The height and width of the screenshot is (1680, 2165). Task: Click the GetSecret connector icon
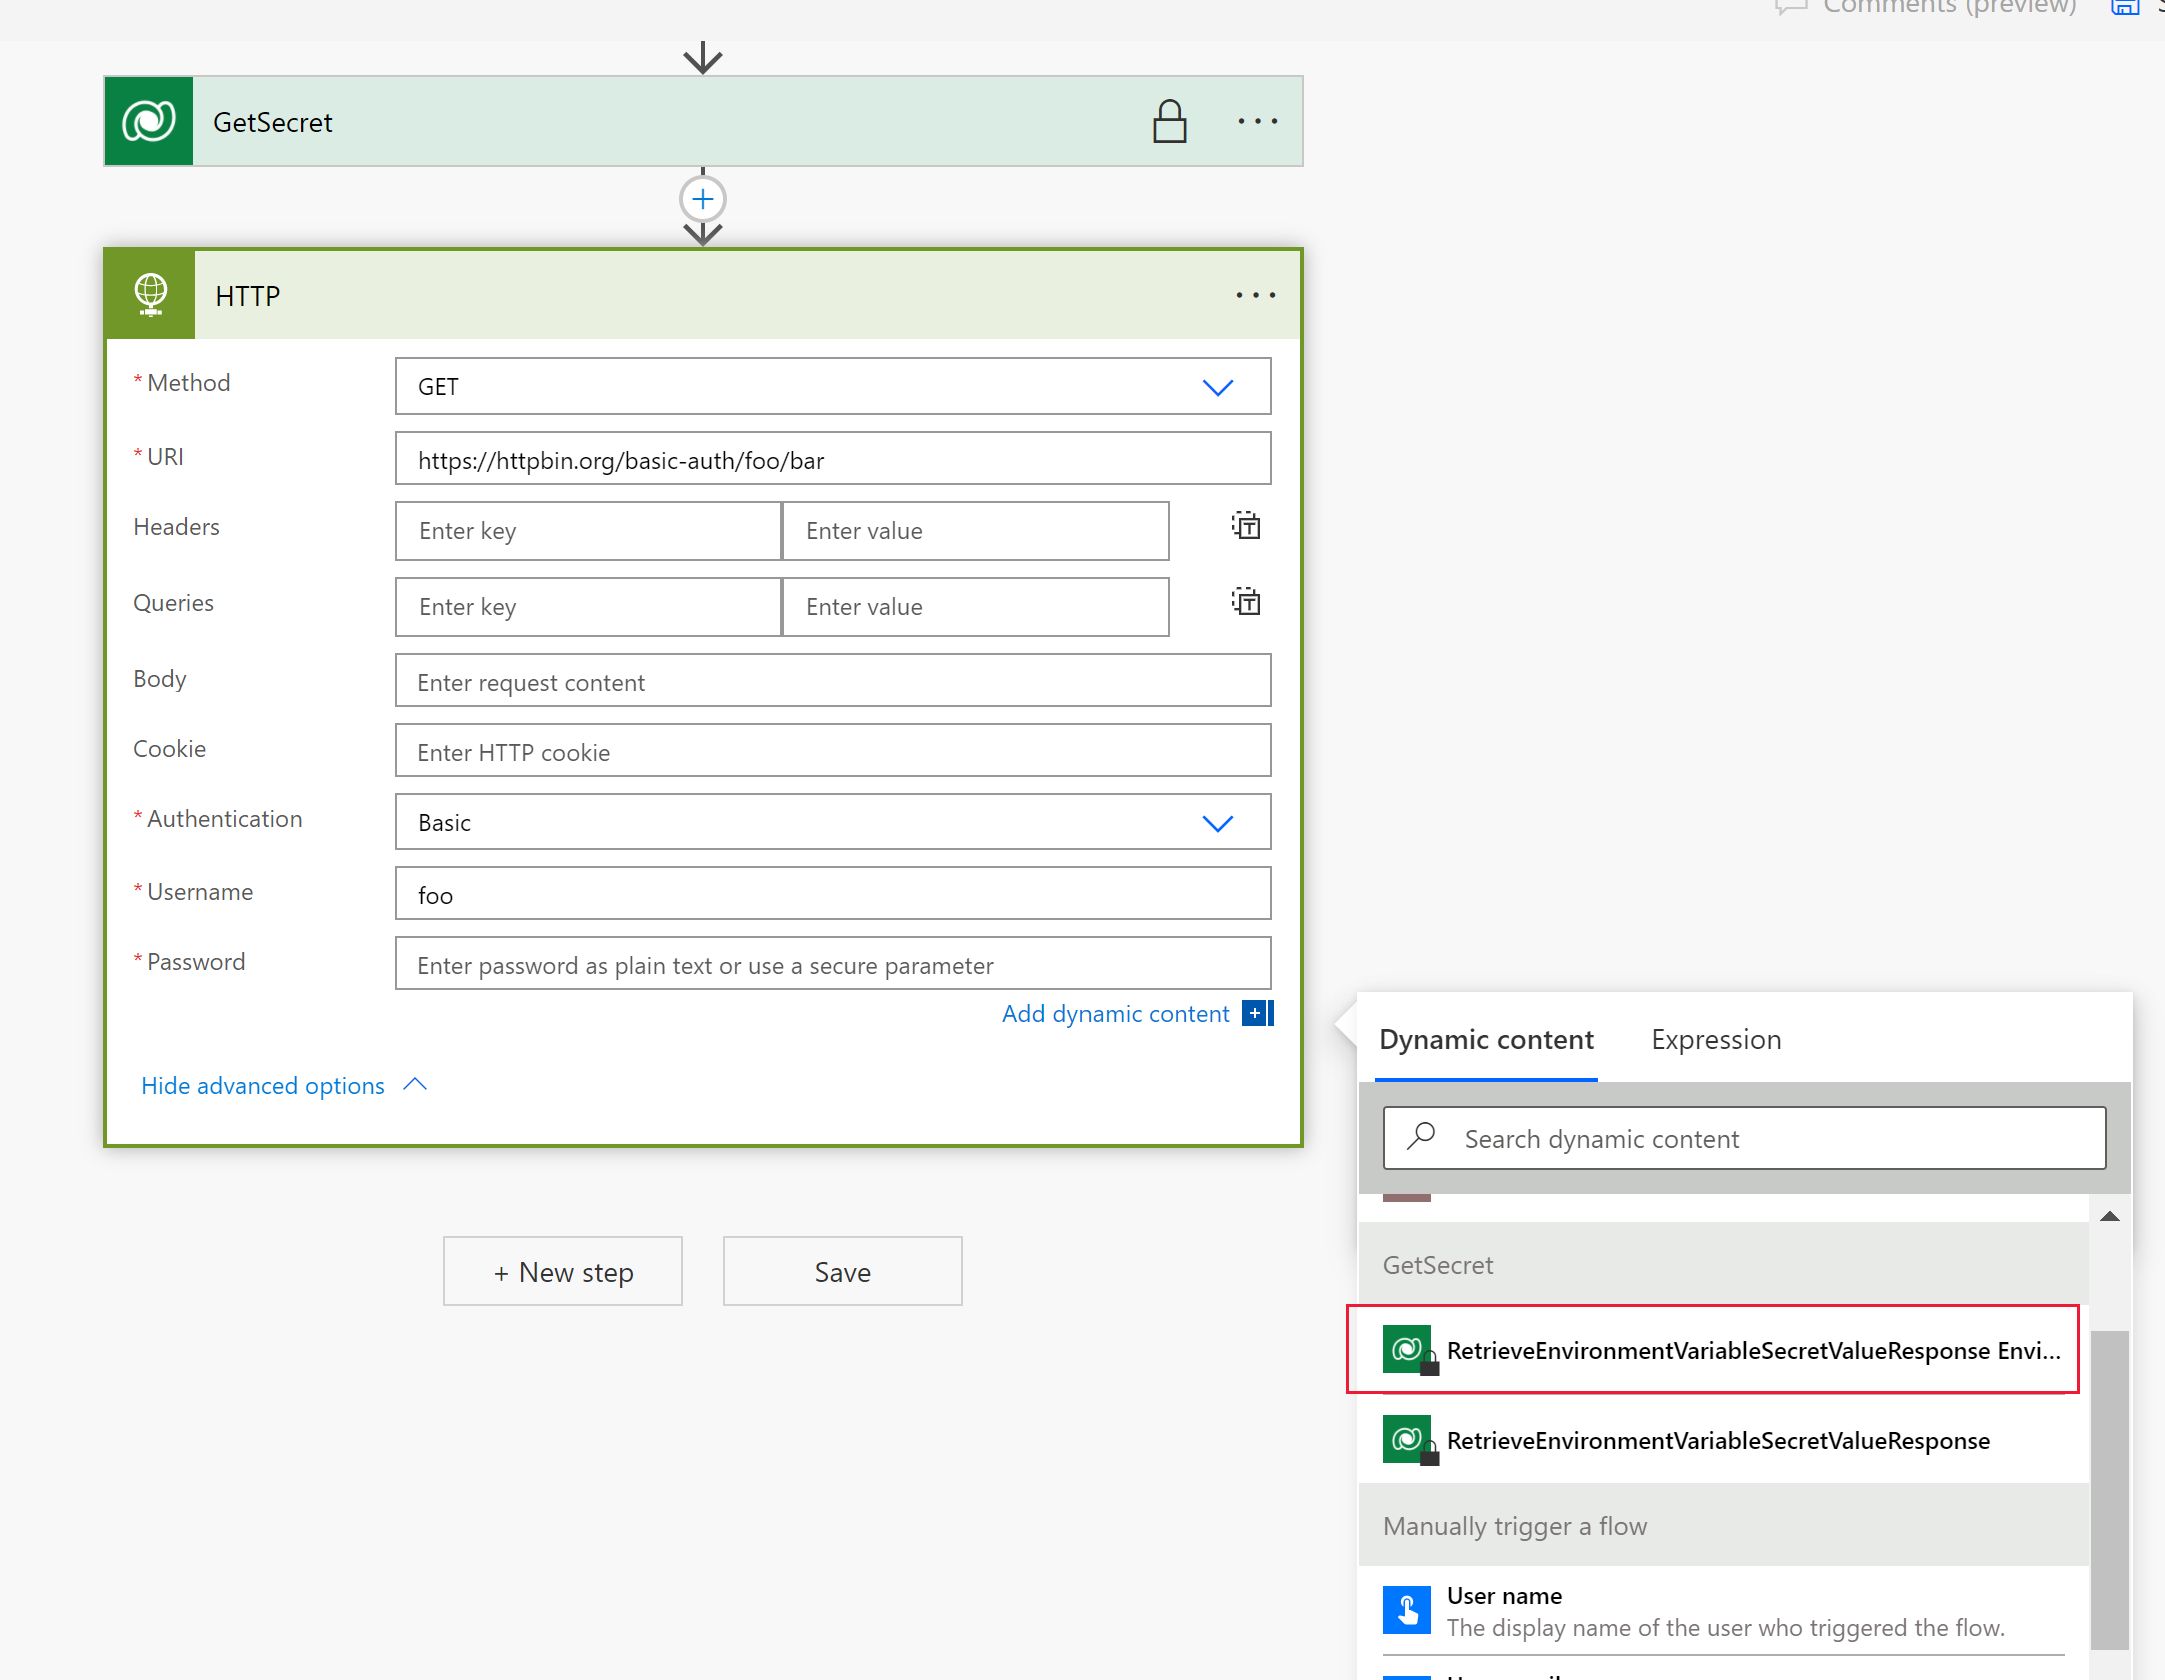pos(149,121)
